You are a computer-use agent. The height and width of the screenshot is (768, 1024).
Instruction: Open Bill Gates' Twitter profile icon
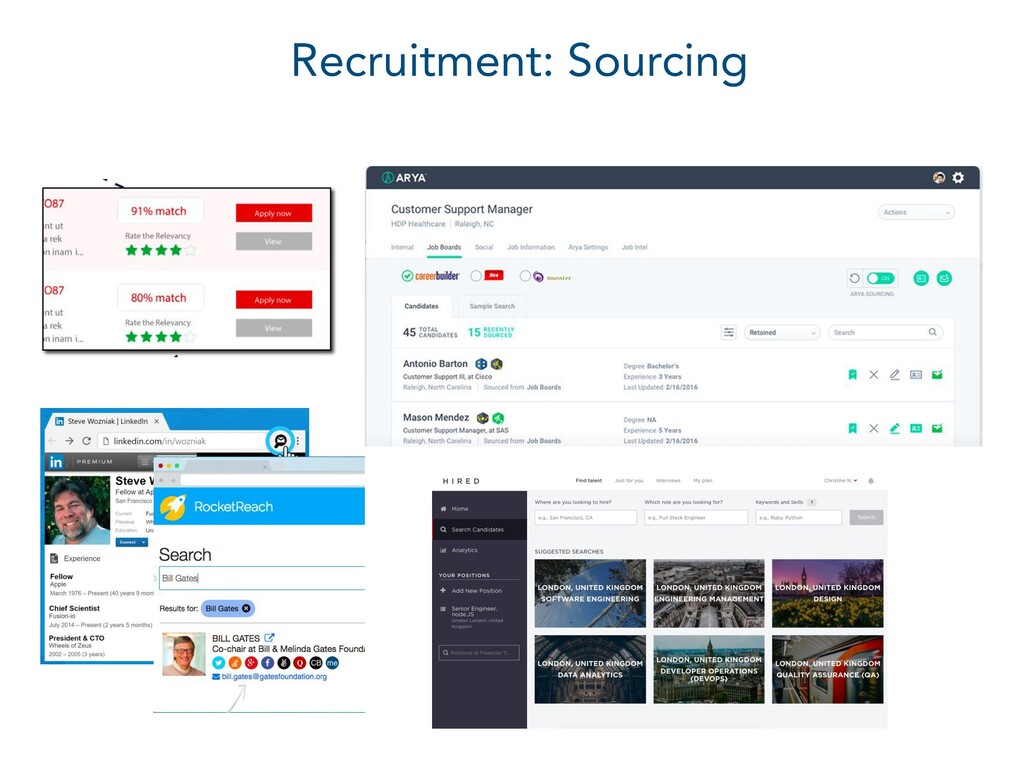point(219,663)
